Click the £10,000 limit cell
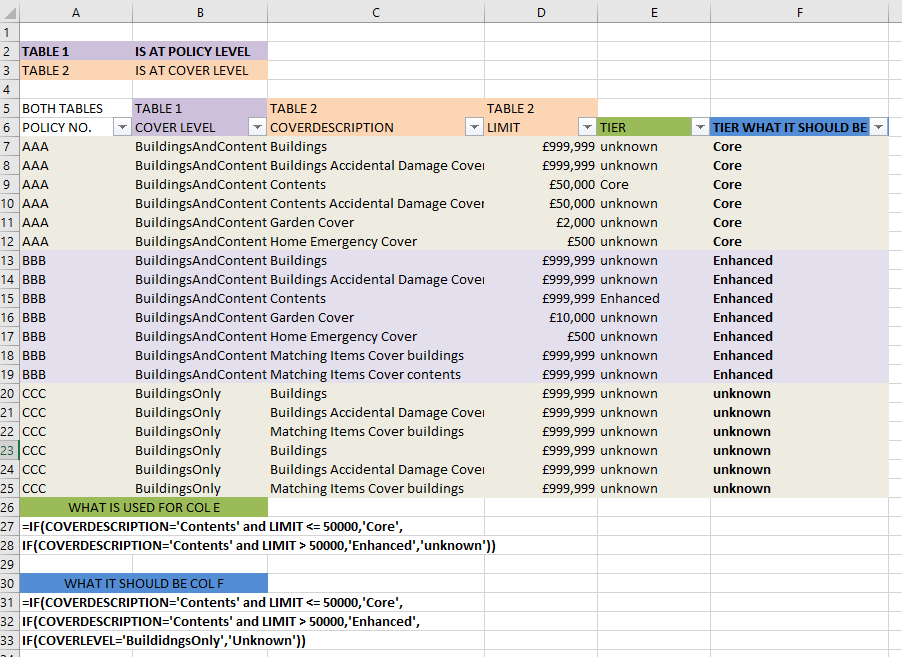902x657 pixels. [541, 318]
